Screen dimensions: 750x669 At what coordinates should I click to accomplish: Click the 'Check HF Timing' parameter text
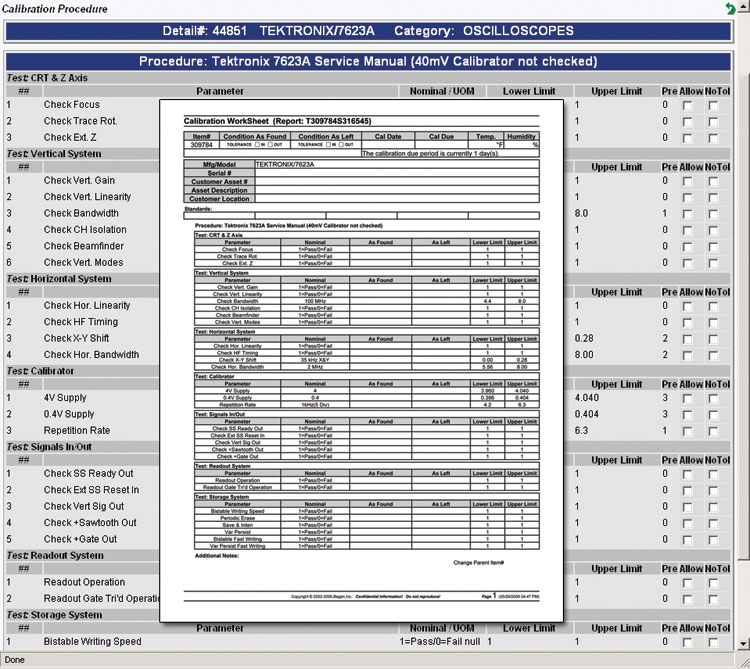81,322
